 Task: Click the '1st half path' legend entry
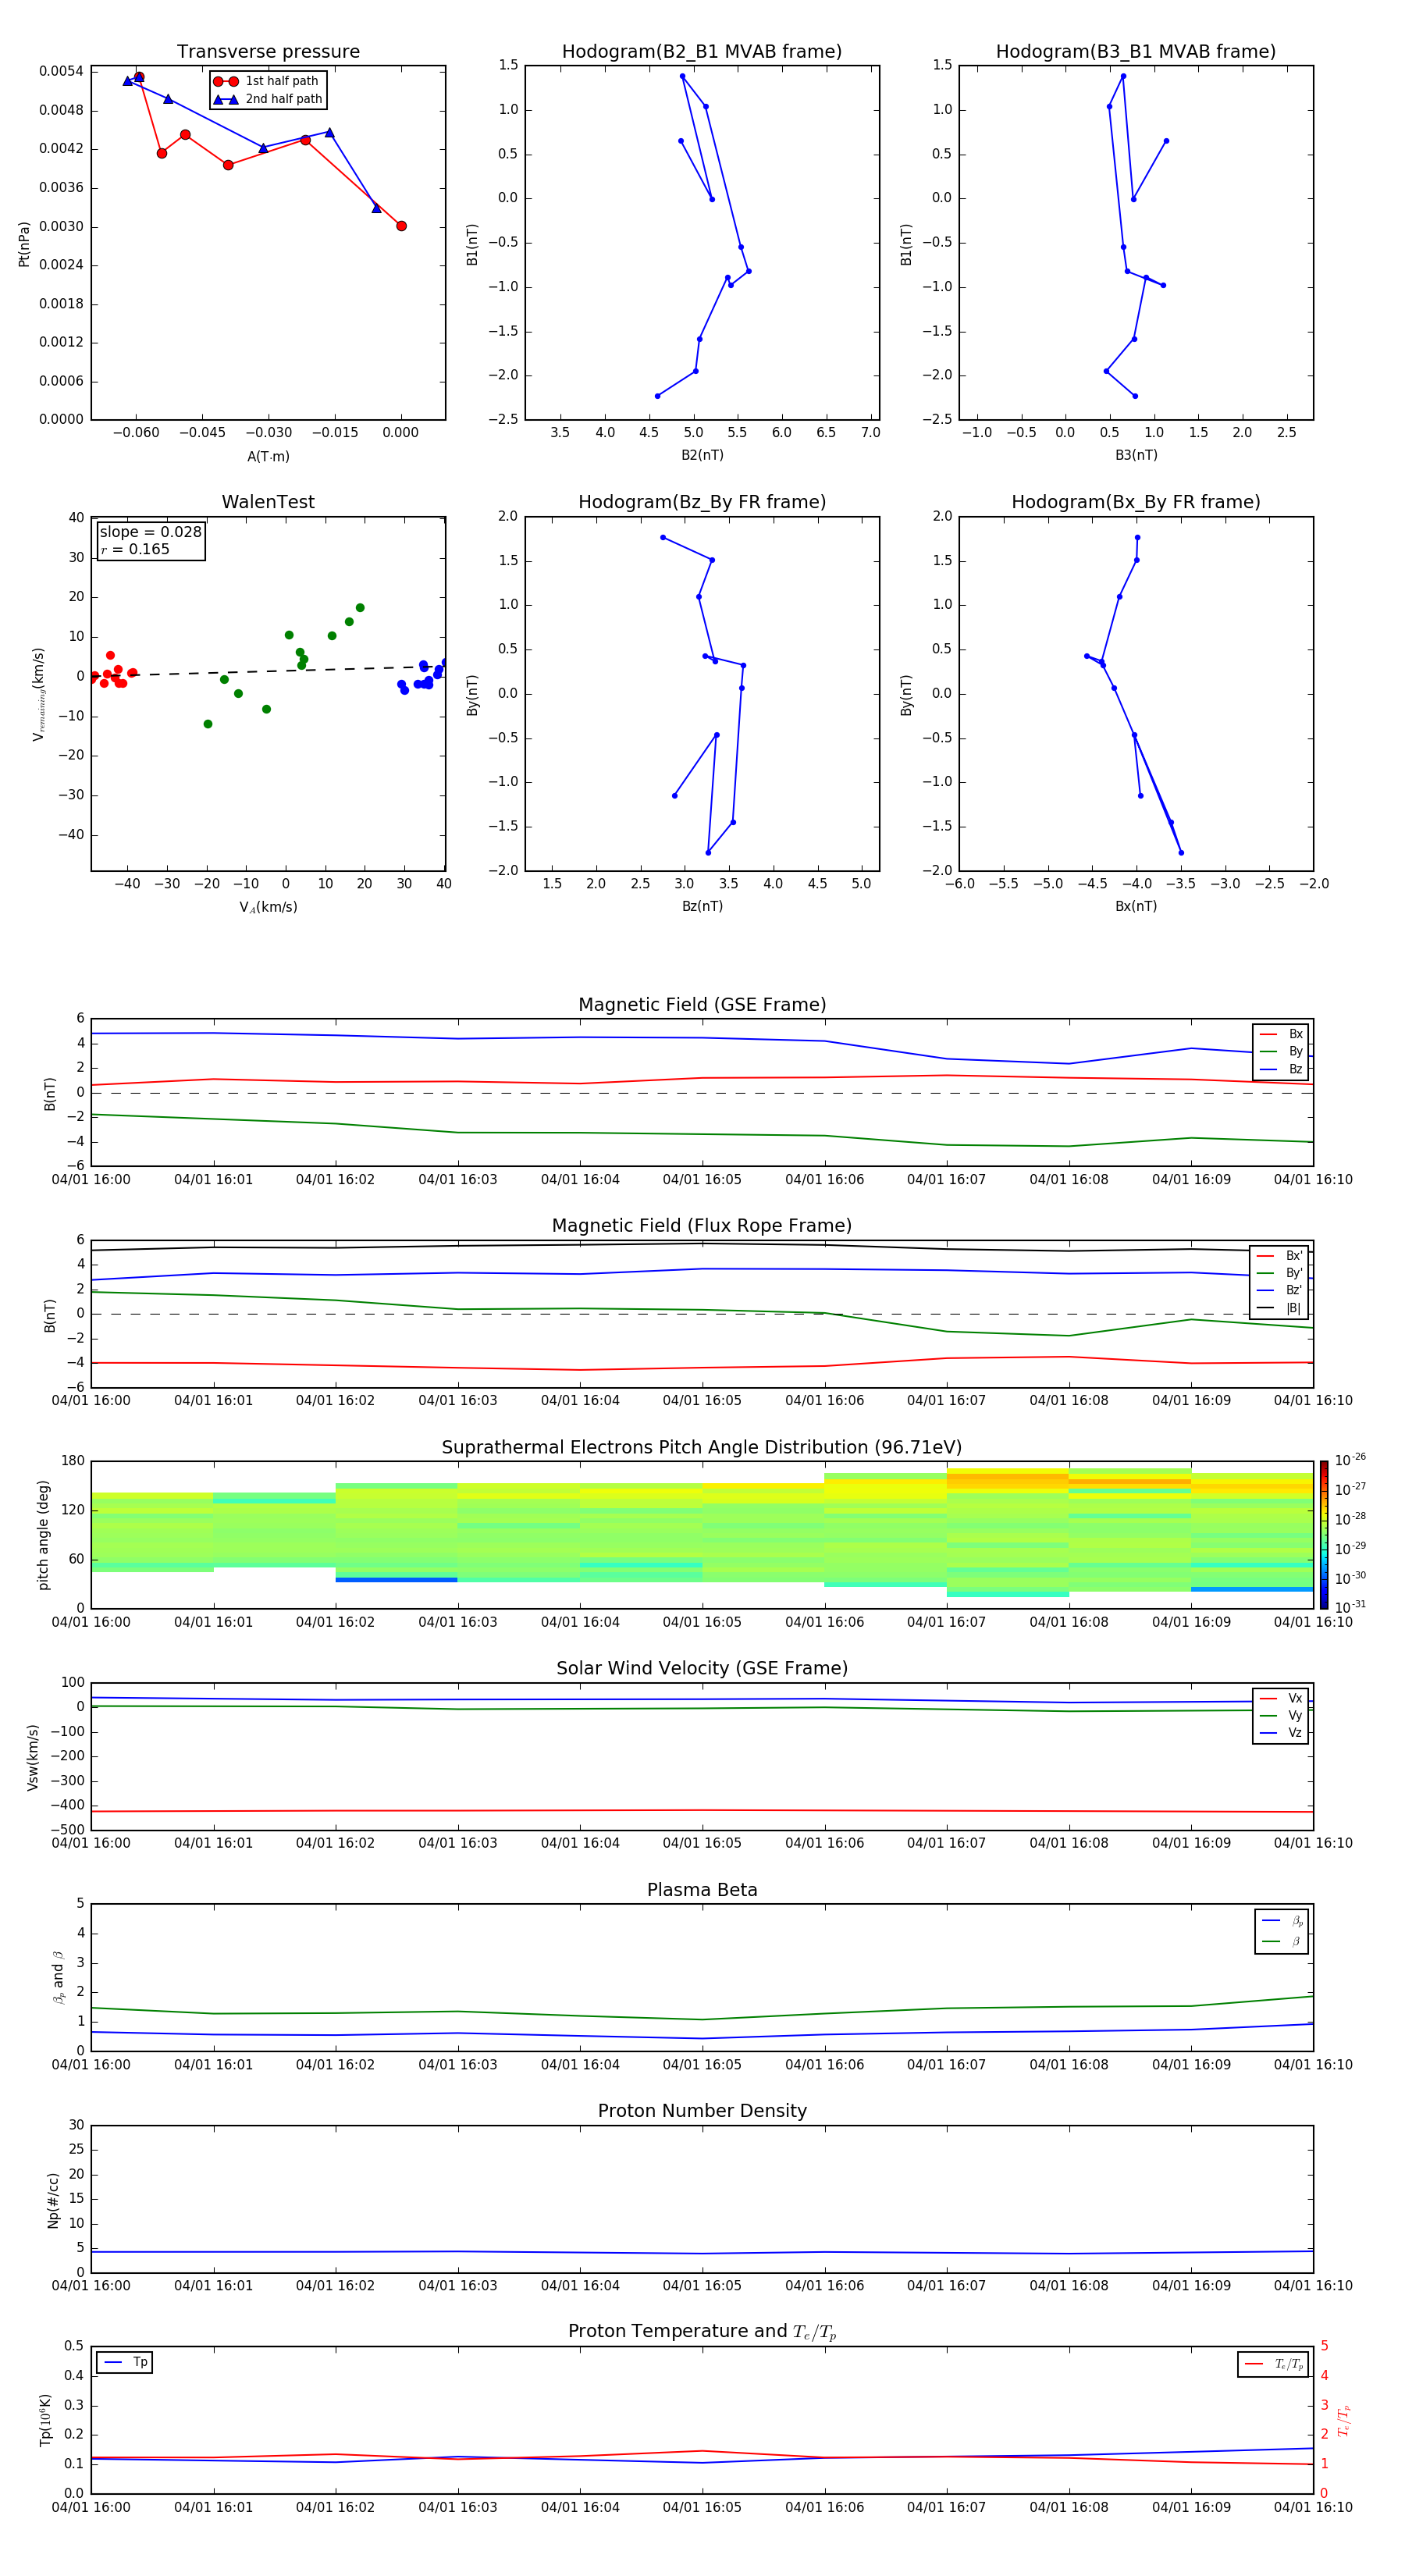coord(266,81)
